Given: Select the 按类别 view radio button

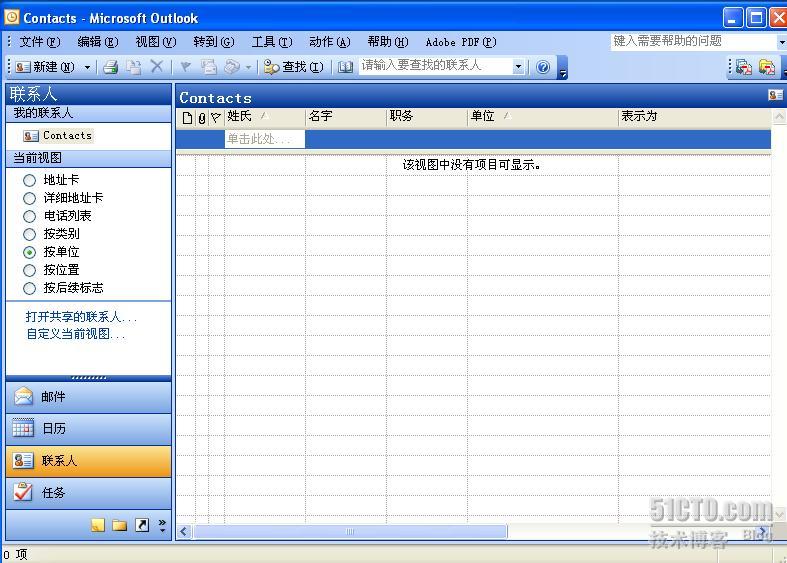Looking at the screenshot, I should click(30, 234).
